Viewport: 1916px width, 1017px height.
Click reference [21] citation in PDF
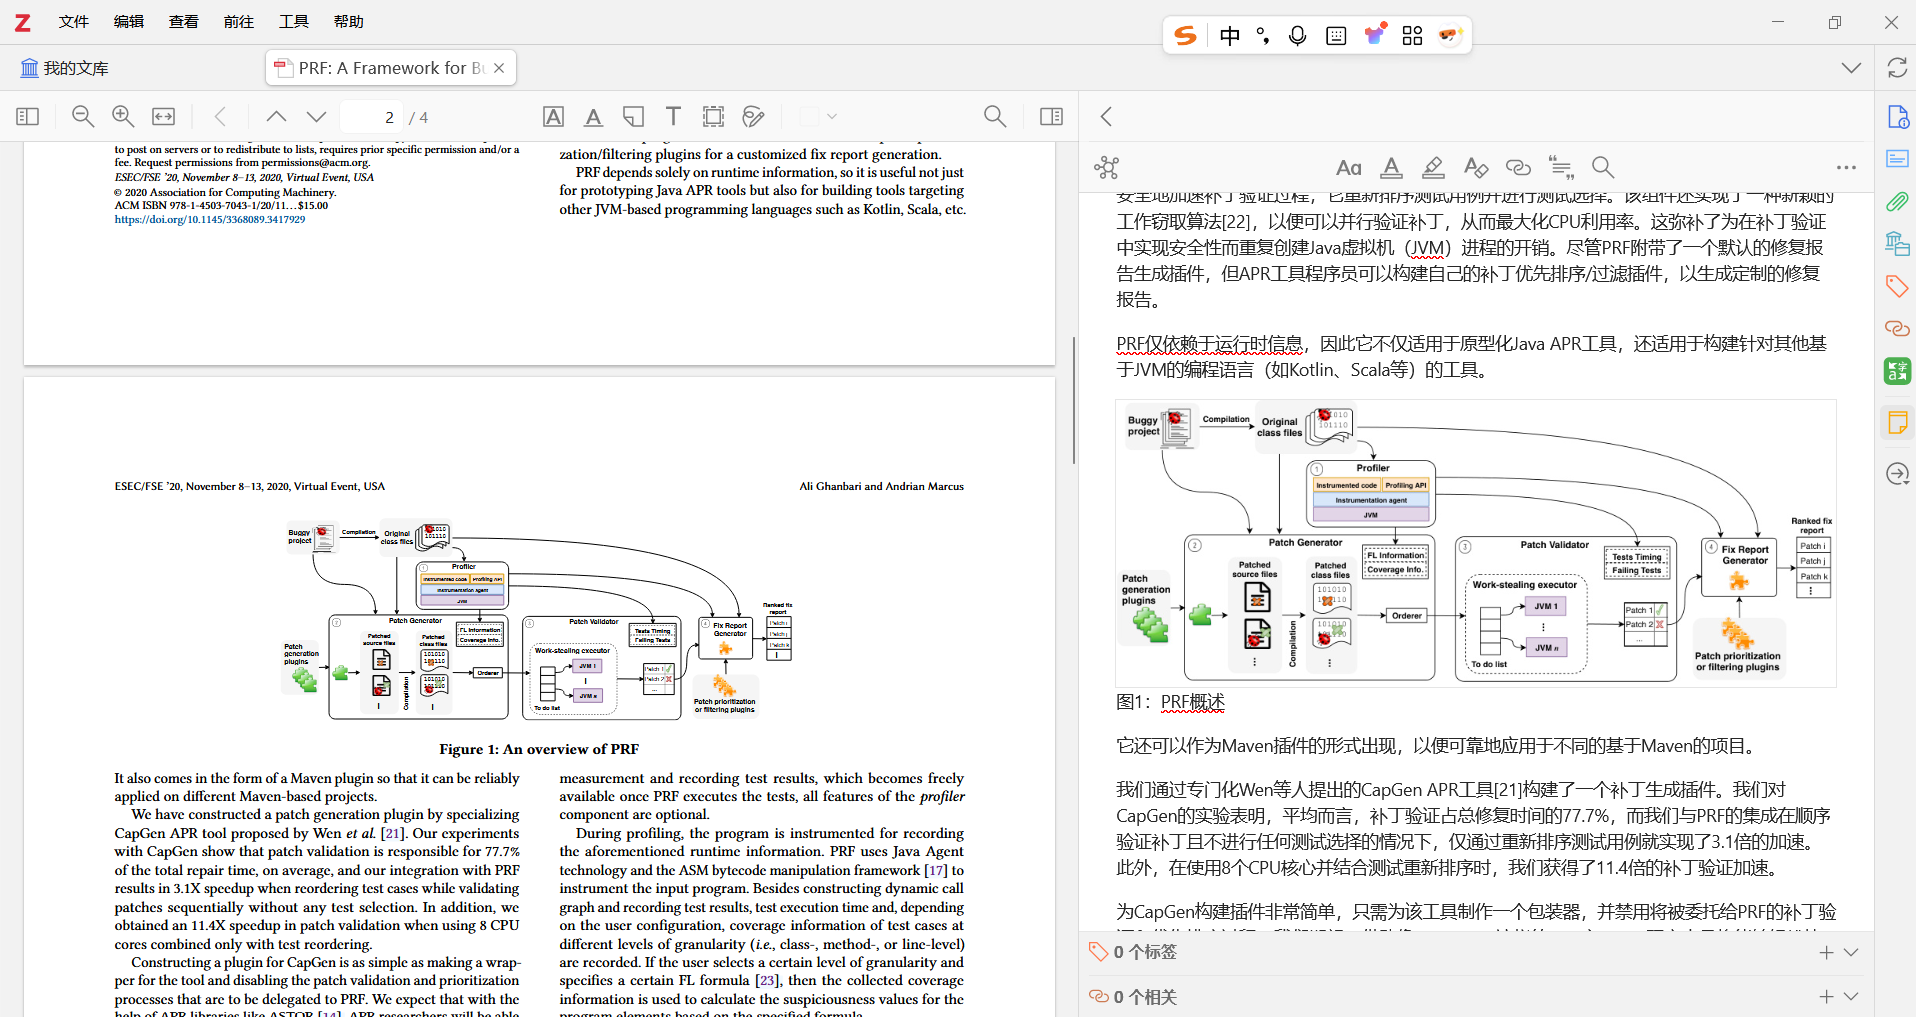coord(391,833)
